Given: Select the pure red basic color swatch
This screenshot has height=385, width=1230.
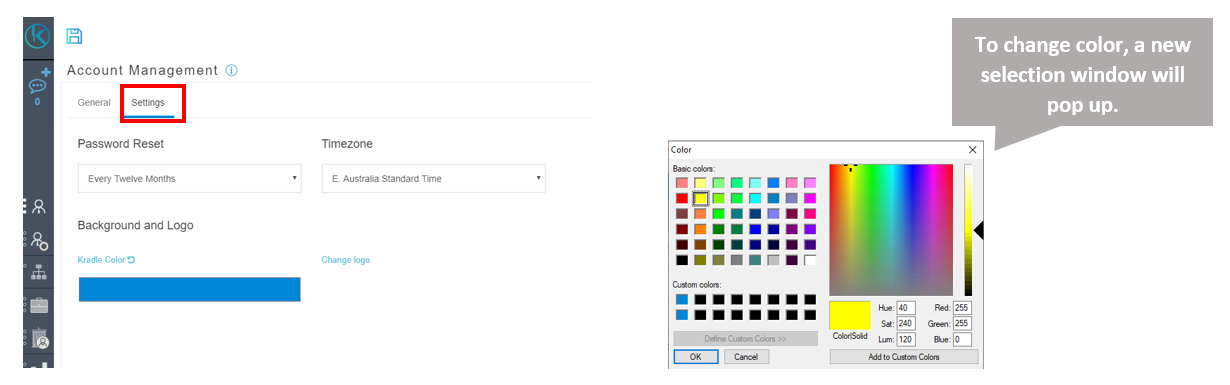Looking at the screenshot, I should click(682, 198).
